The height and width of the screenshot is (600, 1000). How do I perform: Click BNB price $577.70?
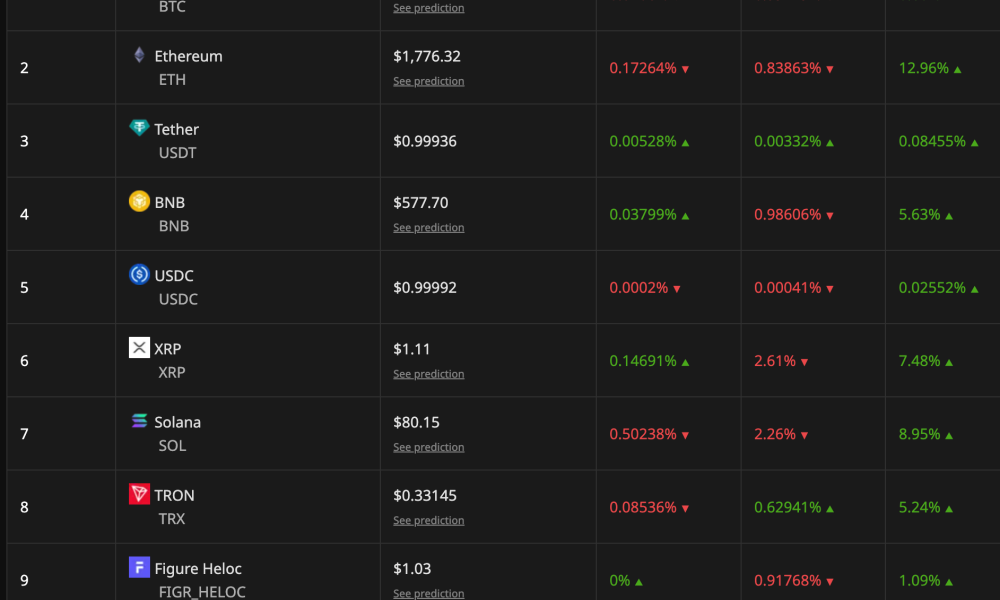[420, 203]
